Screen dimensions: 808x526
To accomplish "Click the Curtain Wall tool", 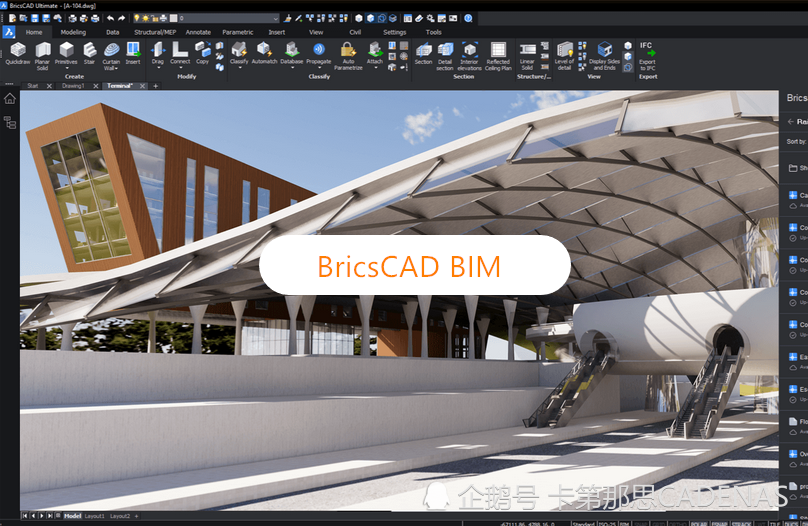I will pos(111,56).
